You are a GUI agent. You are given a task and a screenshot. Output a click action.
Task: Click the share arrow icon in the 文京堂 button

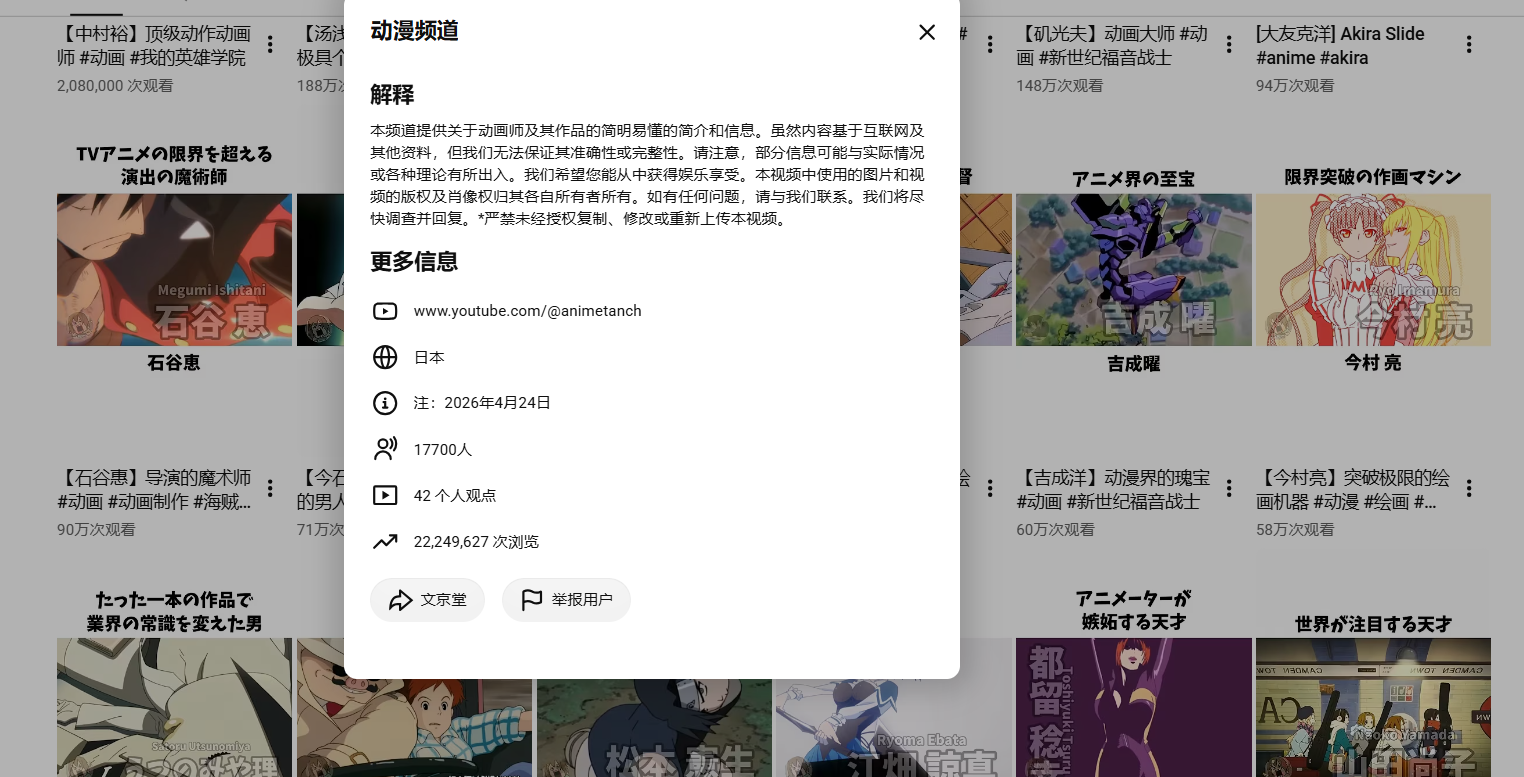click(400, 600)
